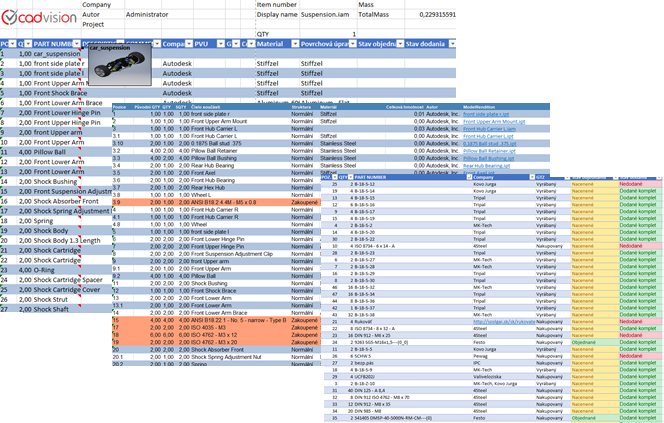Select the Shock Shaft cell
664x423 pixels.
51,309
